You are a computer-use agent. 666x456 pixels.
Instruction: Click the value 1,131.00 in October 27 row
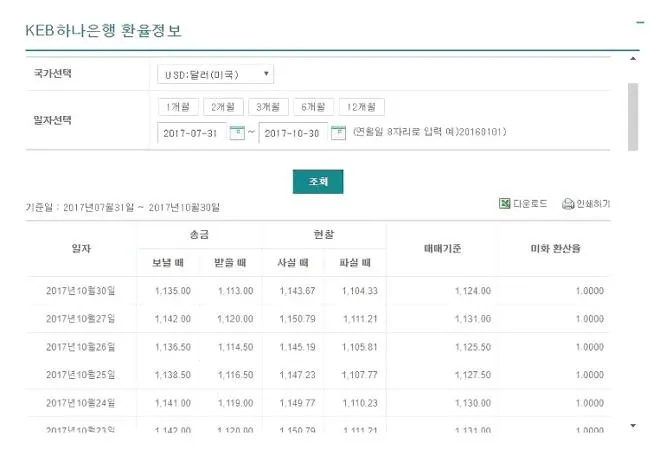473,319
